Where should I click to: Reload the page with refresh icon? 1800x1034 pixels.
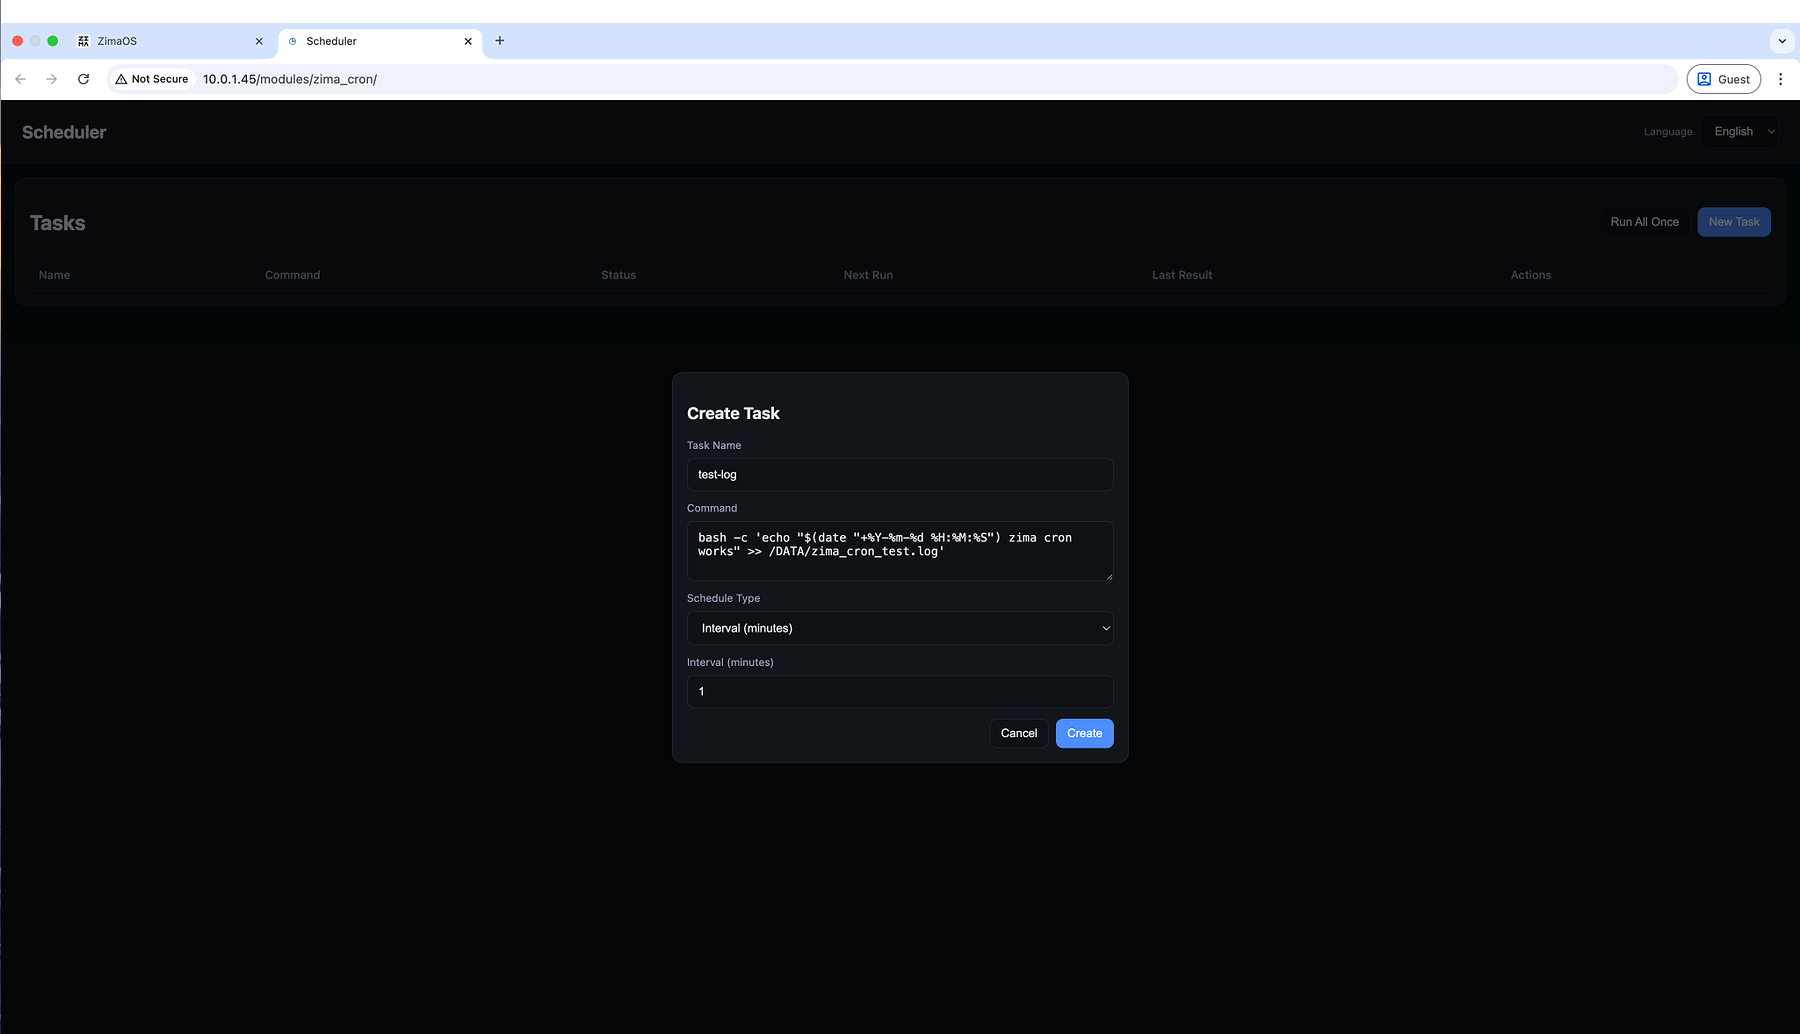click(x=84, y=79)
